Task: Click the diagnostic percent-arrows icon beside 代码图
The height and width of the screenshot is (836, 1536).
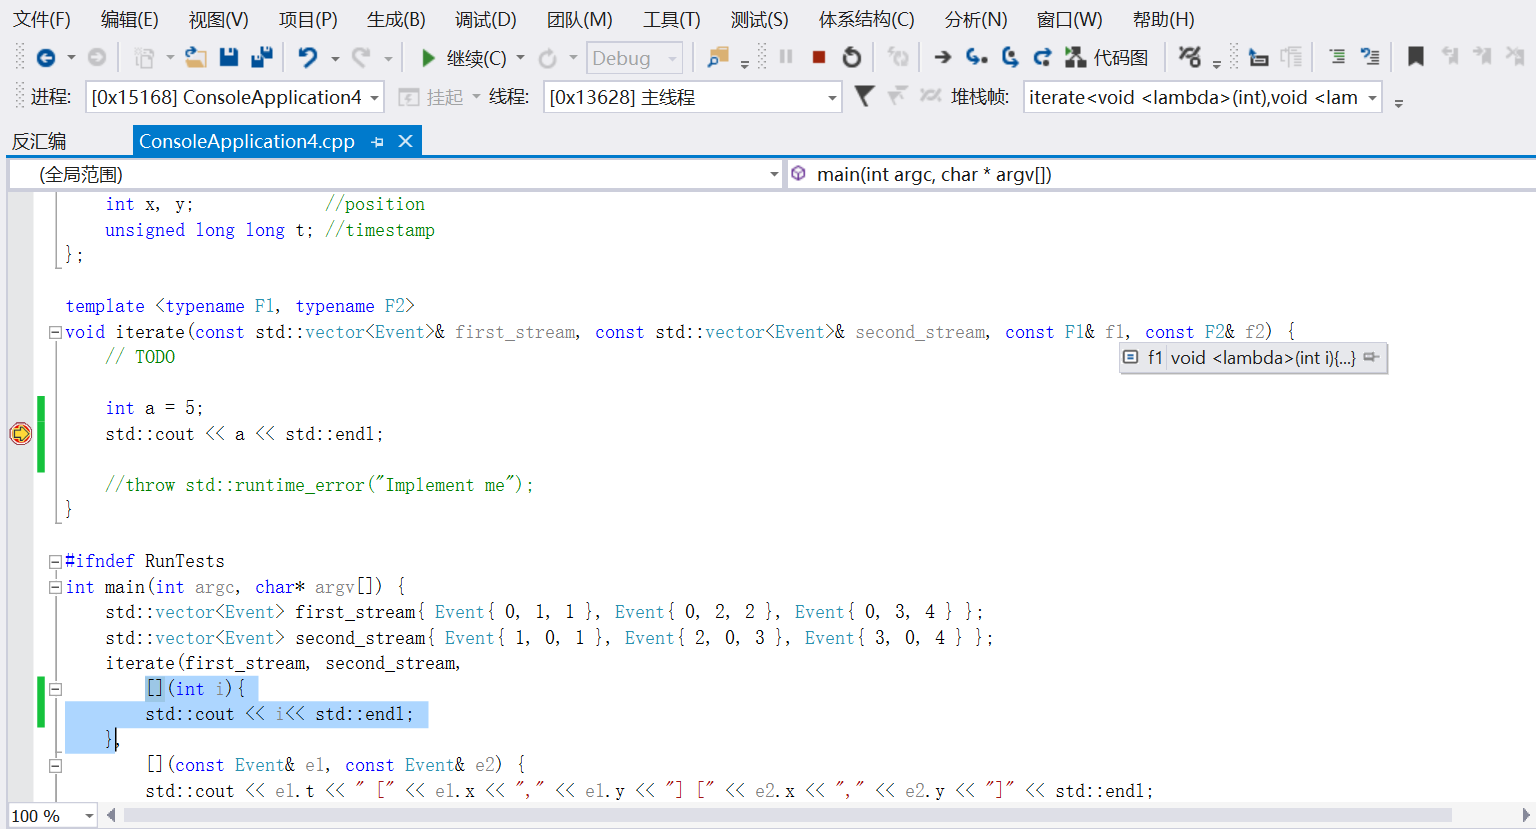Action: tap(1189, 58)
